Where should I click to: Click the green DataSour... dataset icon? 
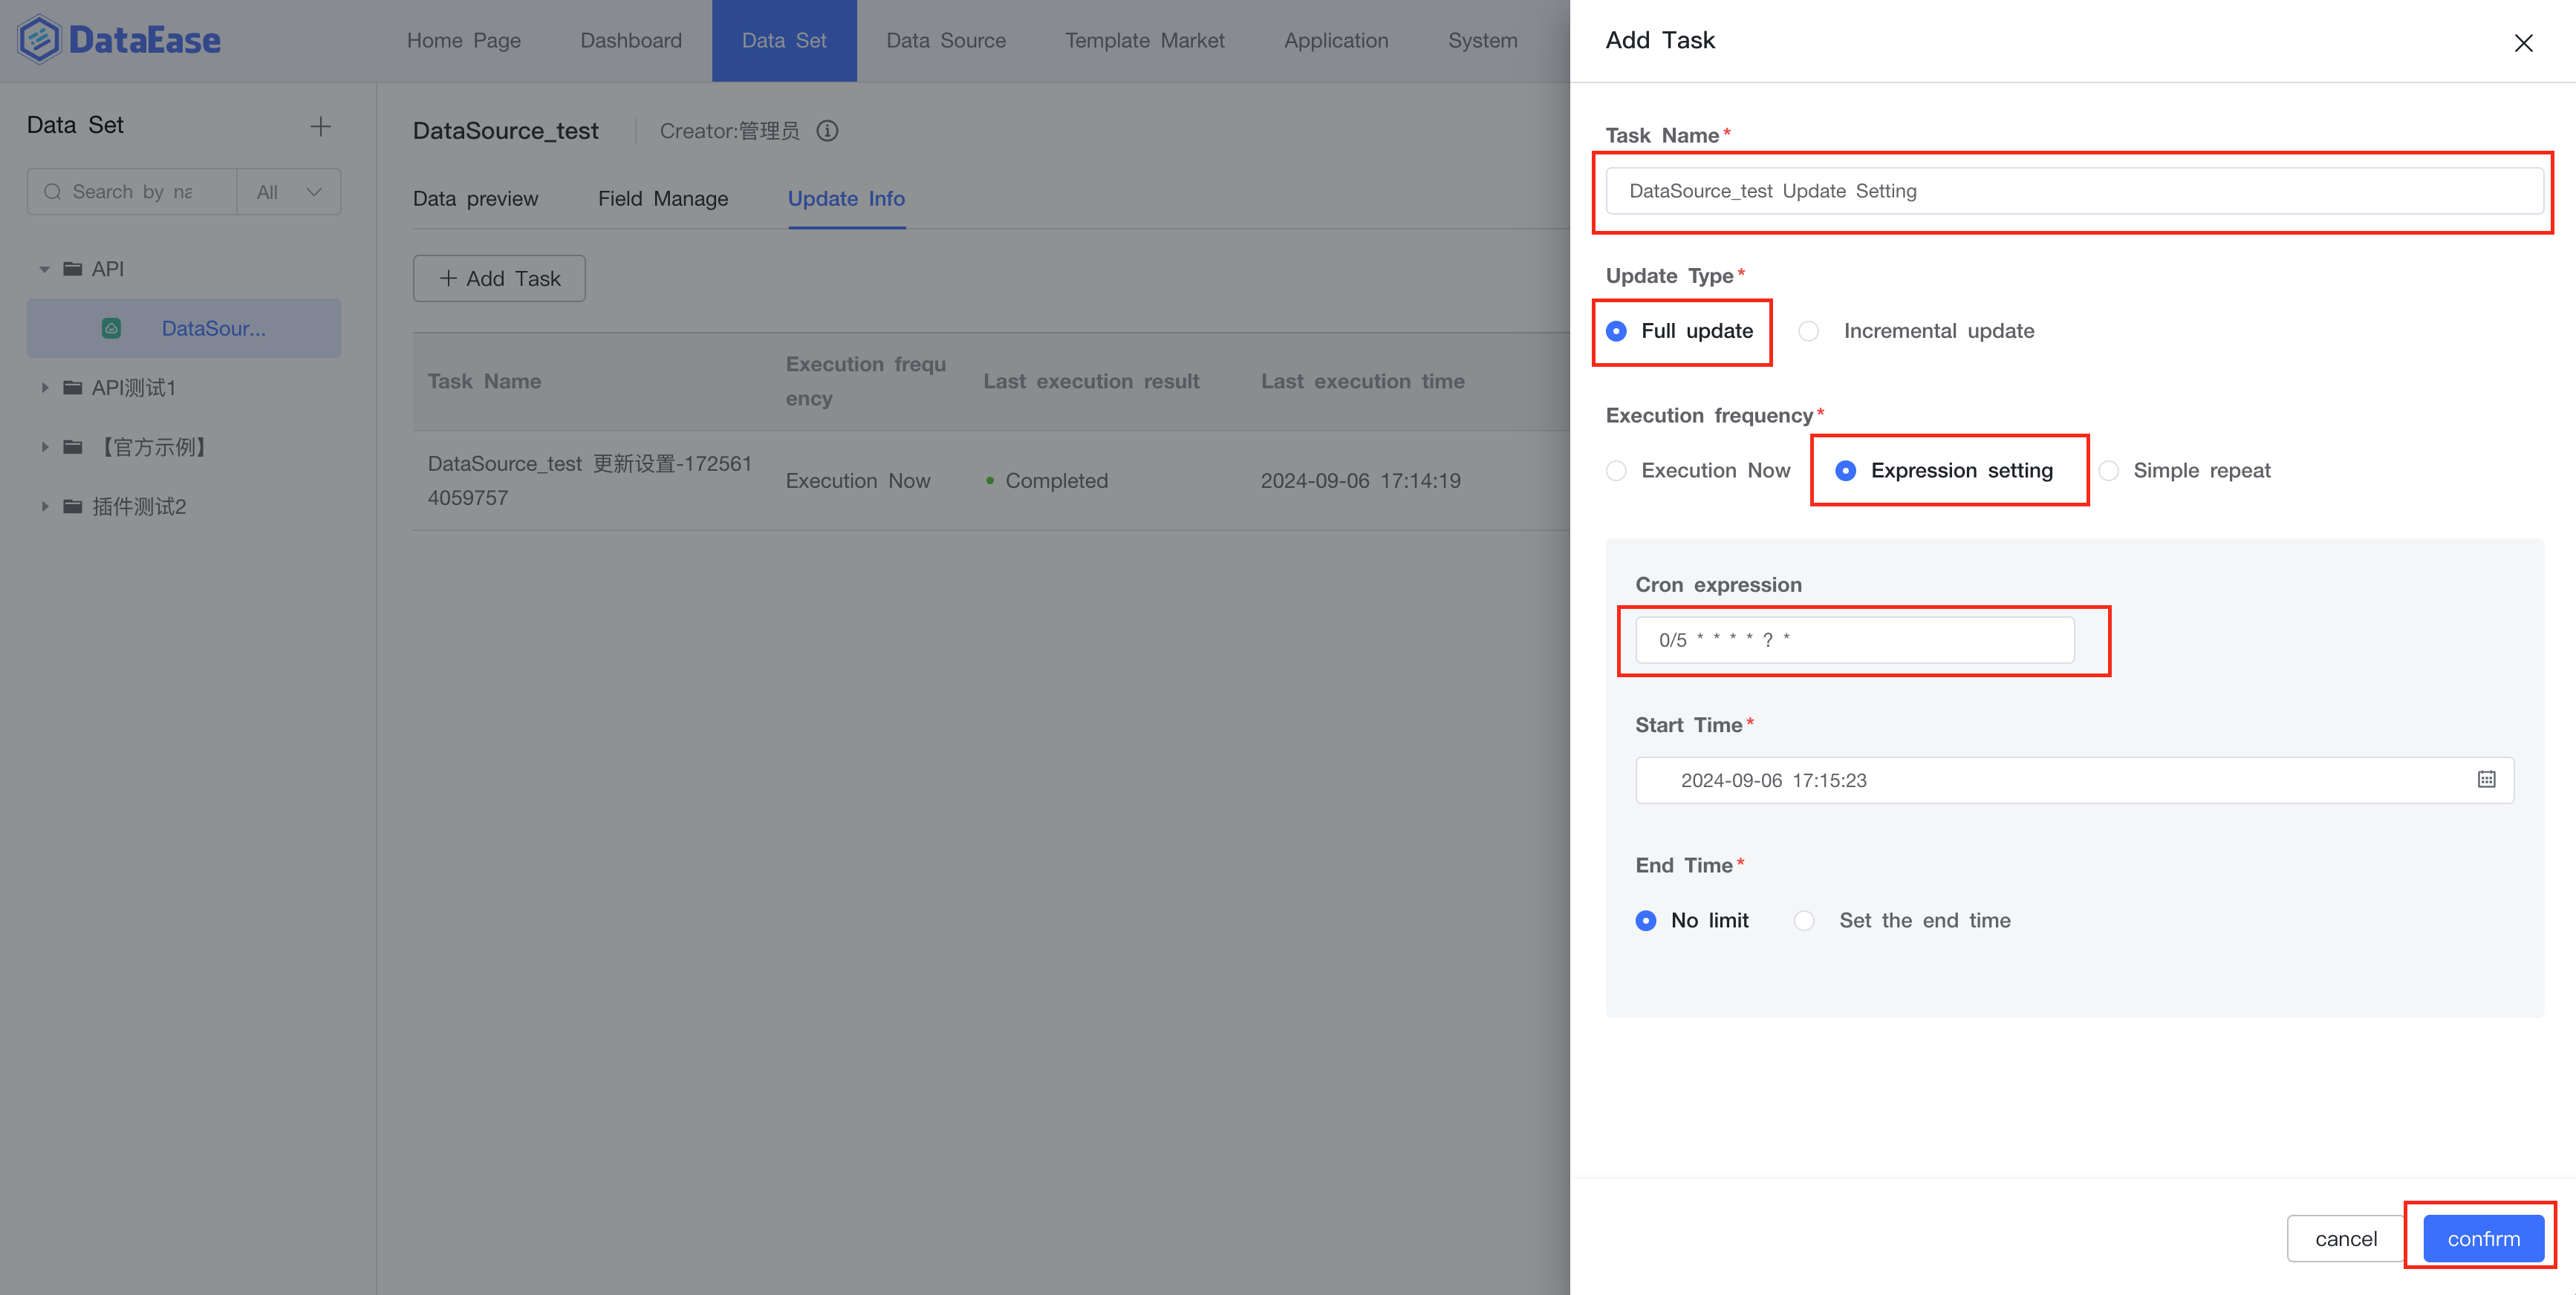(111, 328)
